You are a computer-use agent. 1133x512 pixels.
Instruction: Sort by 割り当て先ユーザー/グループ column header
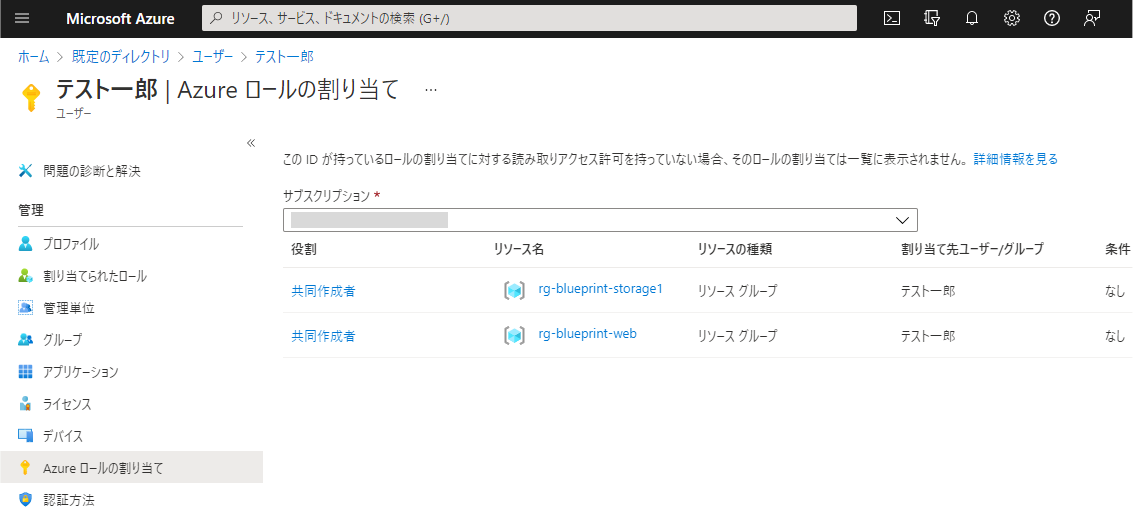pyautogui.click(x=972, y=249)
